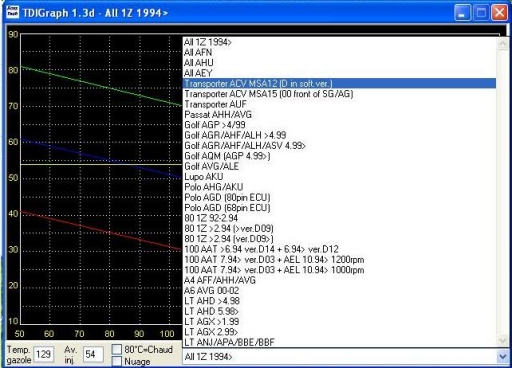This screenshot has height=368, width=512.
Task: Select 'Transporter AUF' entry
Action: 339,104
